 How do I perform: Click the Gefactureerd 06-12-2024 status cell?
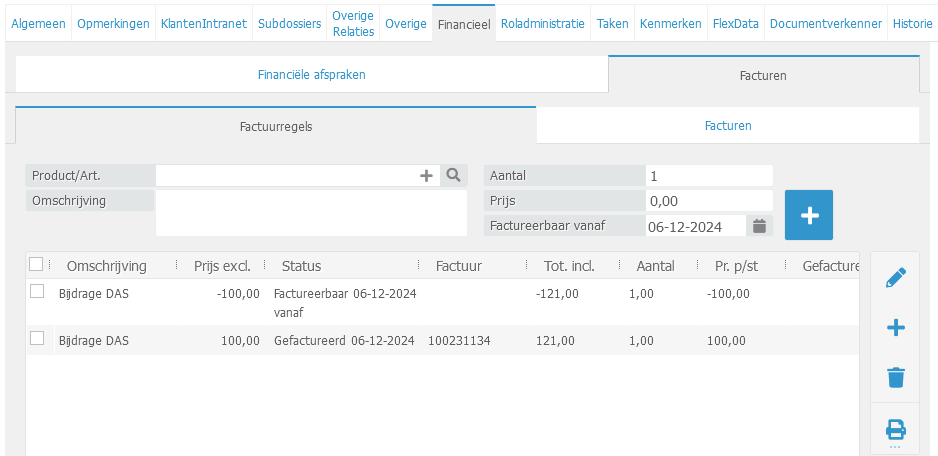coord(344,341)
